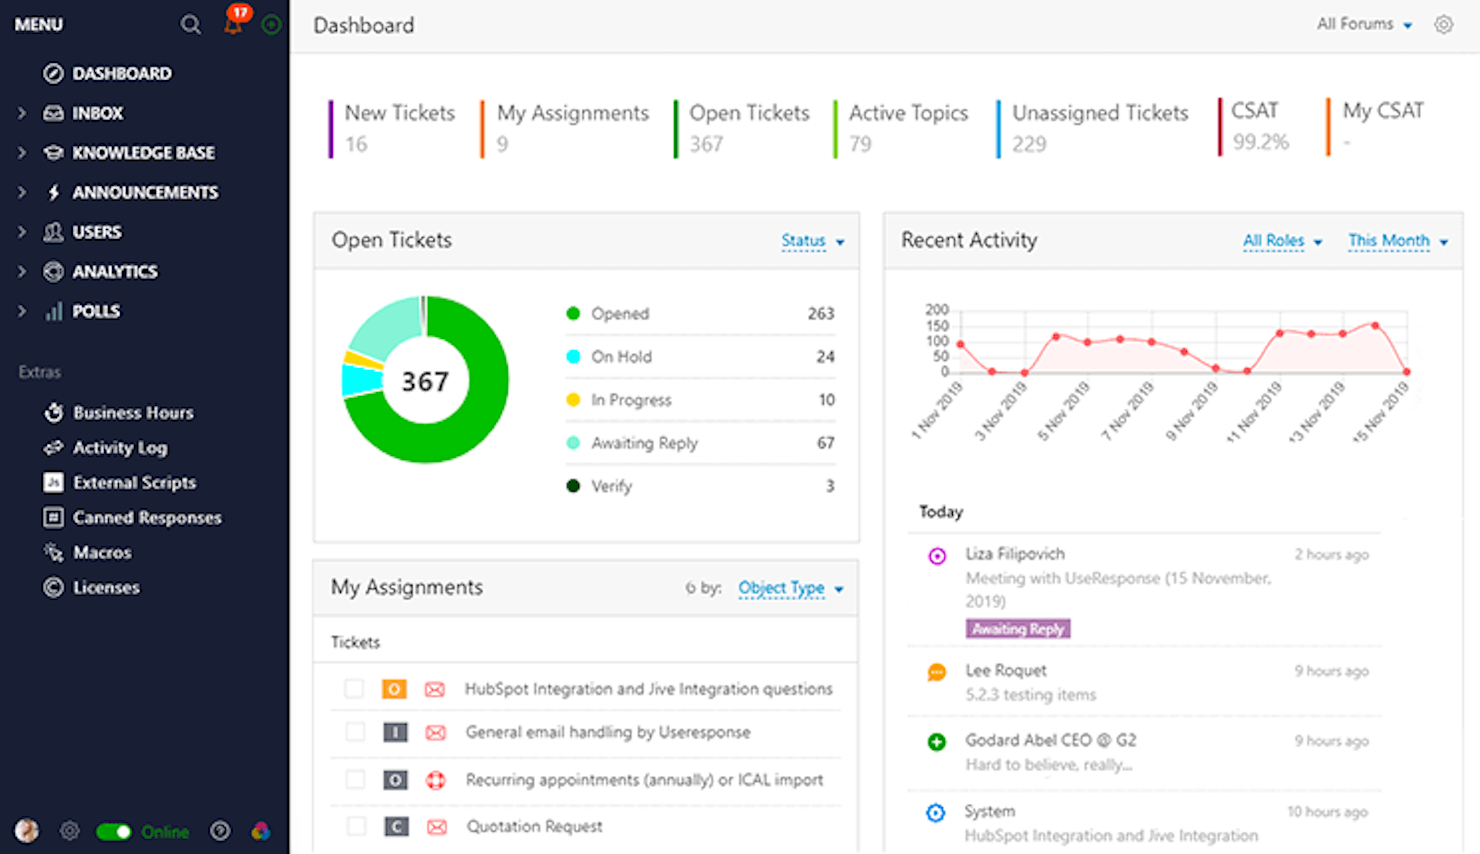
Task: Open the notifications bell with 17 alerts
Action: pos(232,24)
